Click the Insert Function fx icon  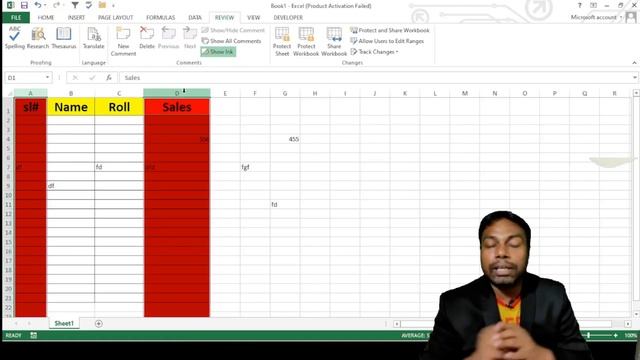(109, 78)
